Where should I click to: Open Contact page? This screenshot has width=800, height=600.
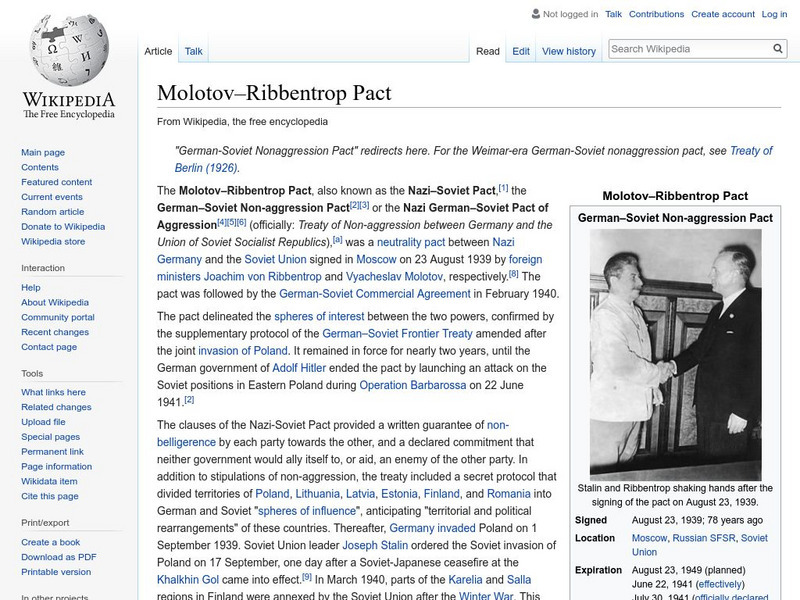pos(49,346)
